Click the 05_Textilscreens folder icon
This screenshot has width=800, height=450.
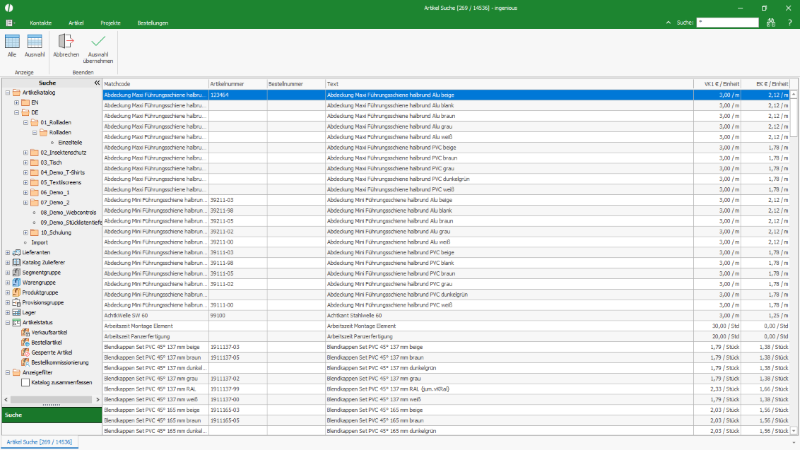34,183
